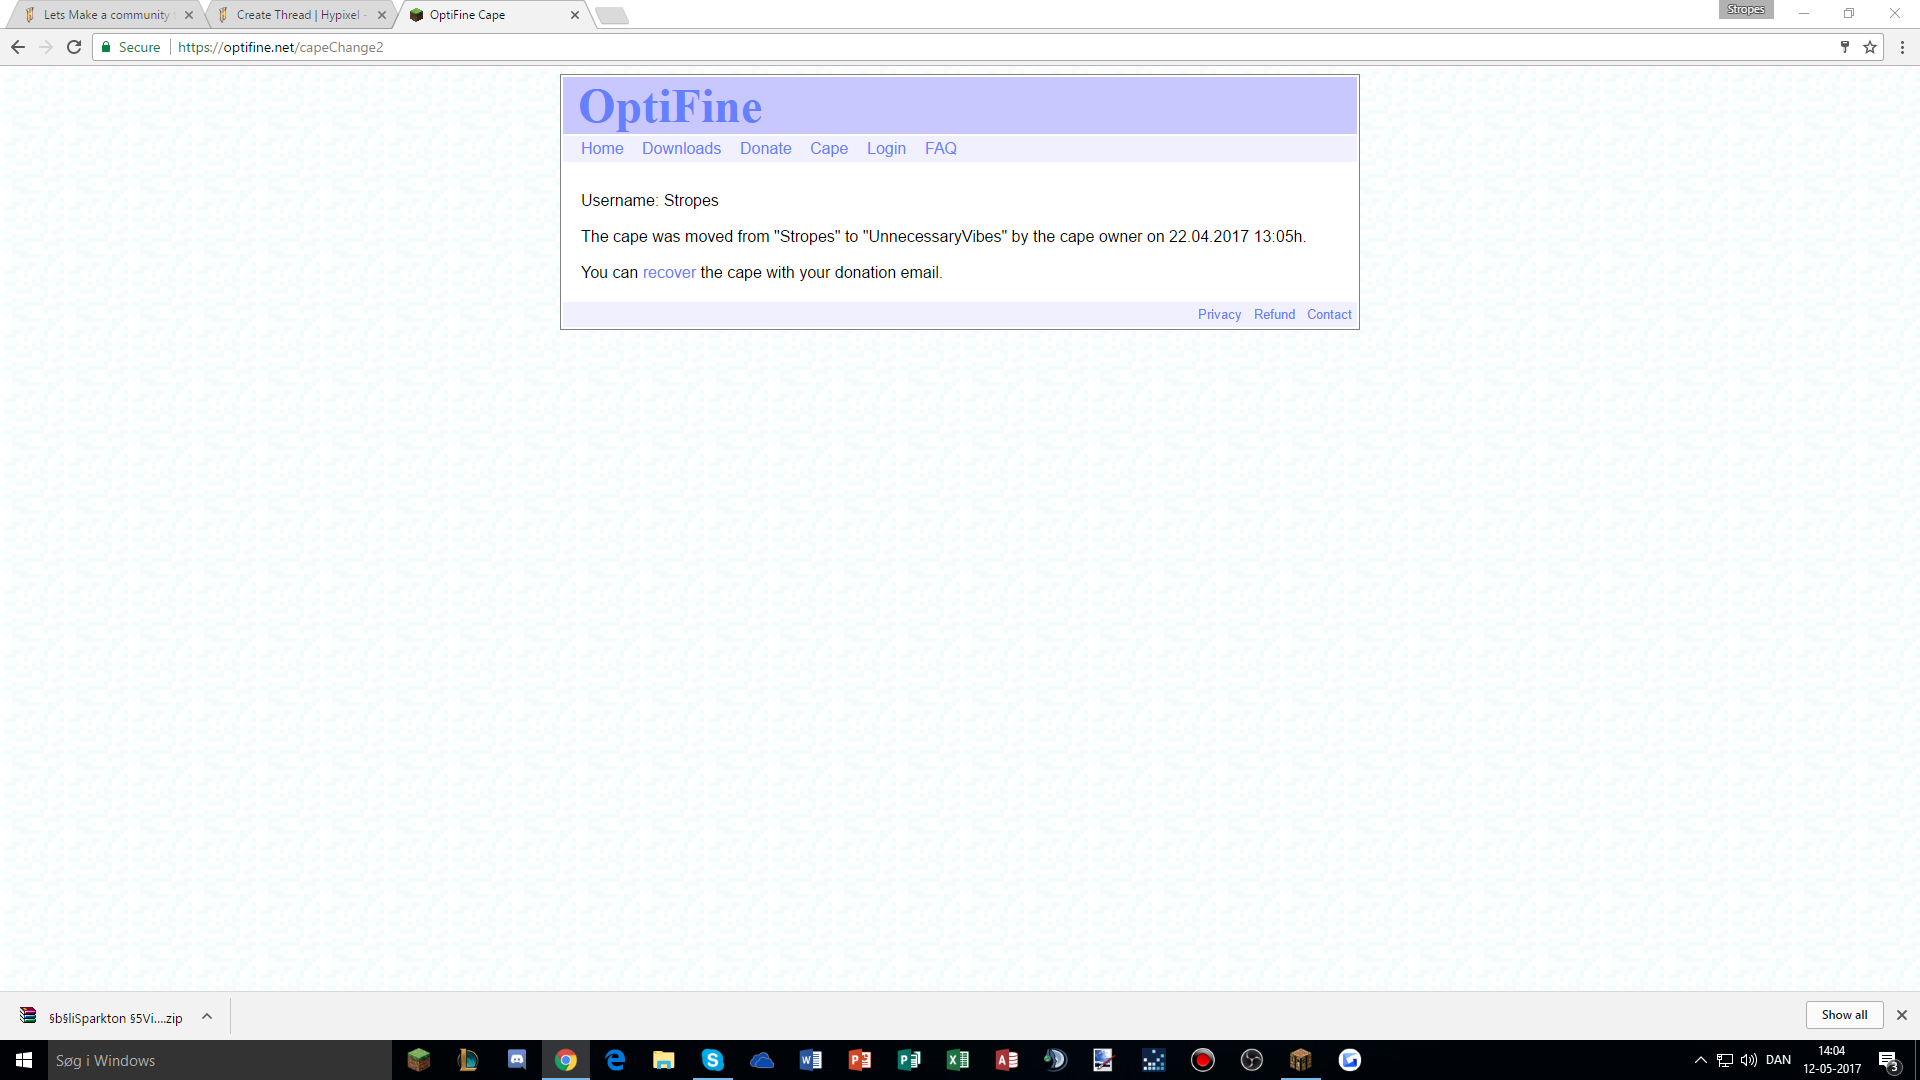The image size is (1920, 1080).
Task: Click Show all downloads button
Action: click(x=1844, y=1014)
